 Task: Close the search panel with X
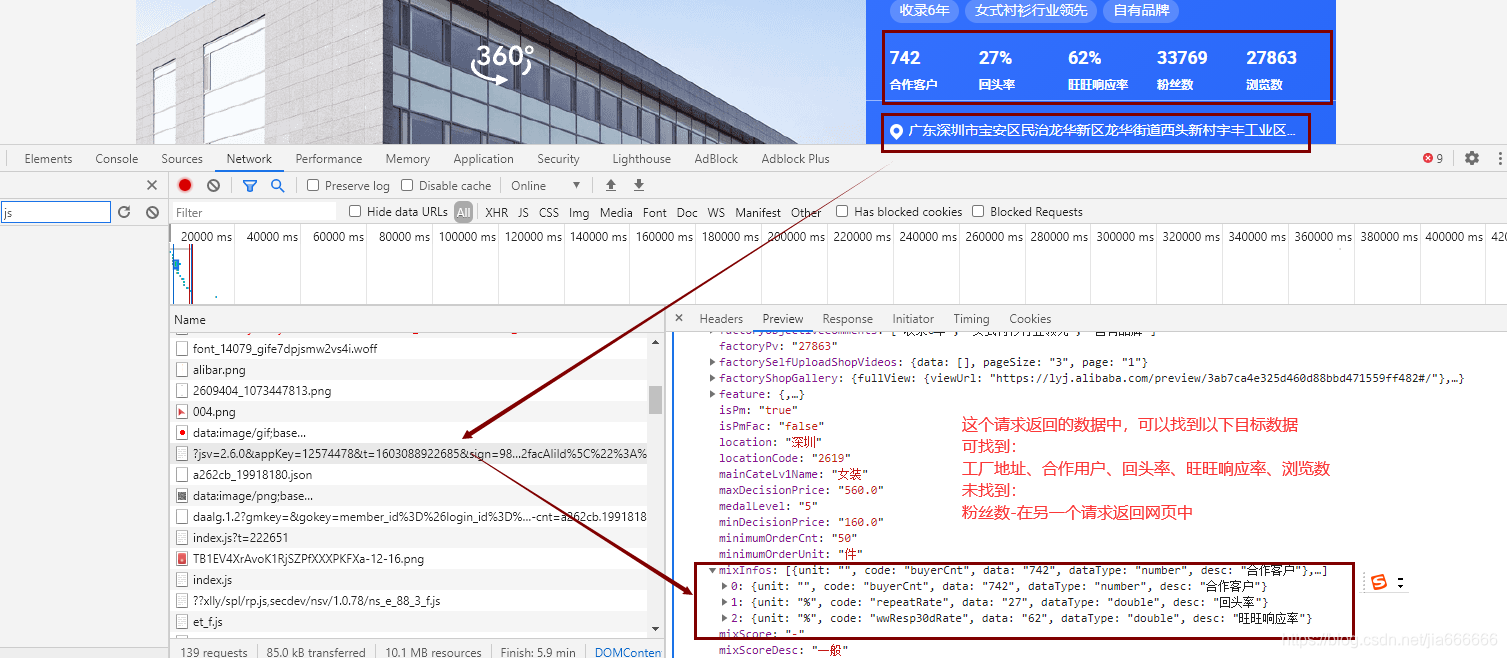click(152, 185)
